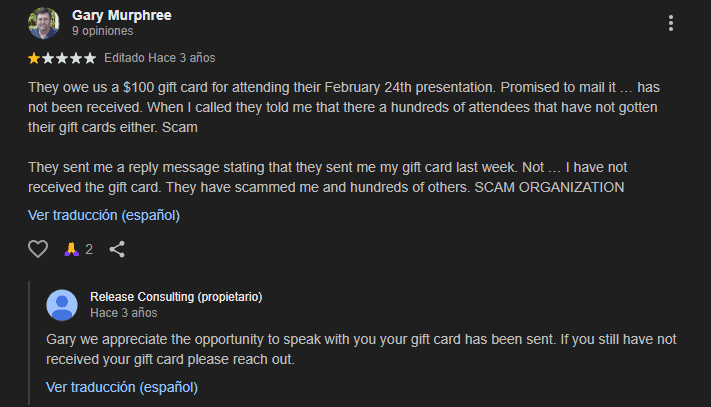This screenshot has height=407, width=711.
Task: Open the review's three-dot options menu
Action: (x=670, y=23)
